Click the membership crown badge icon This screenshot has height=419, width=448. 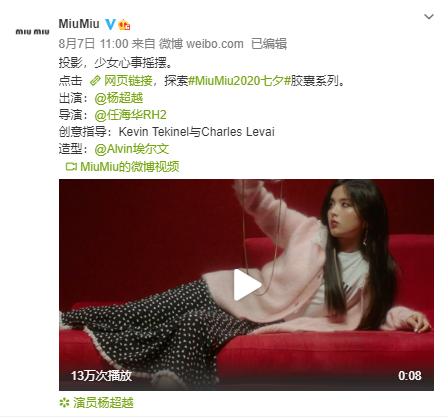[x=124, y=25]
